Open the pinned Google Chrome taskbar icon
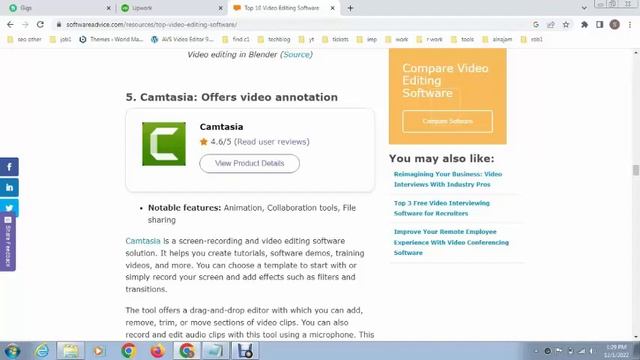The height and width of the screenshot is (360, 640). click(x=129, y=351)
